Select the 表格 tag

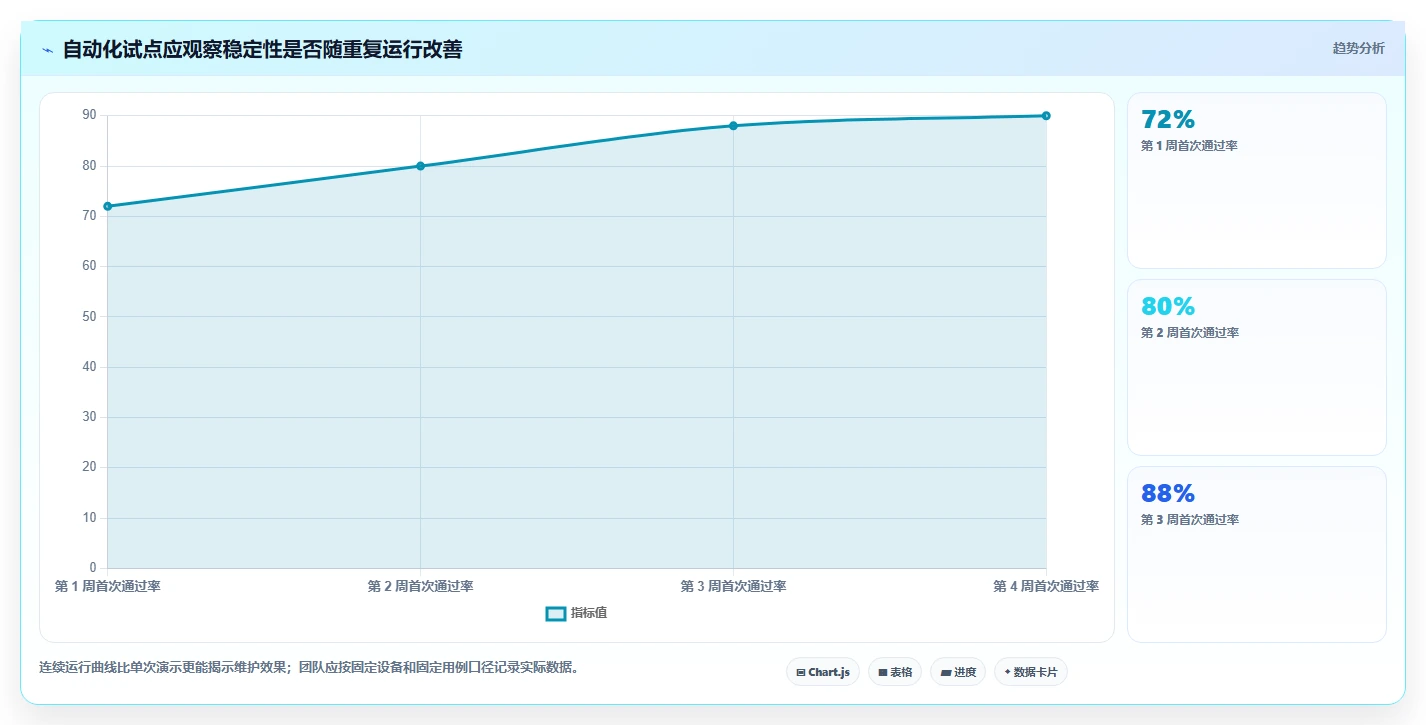(x=895, y=672)
